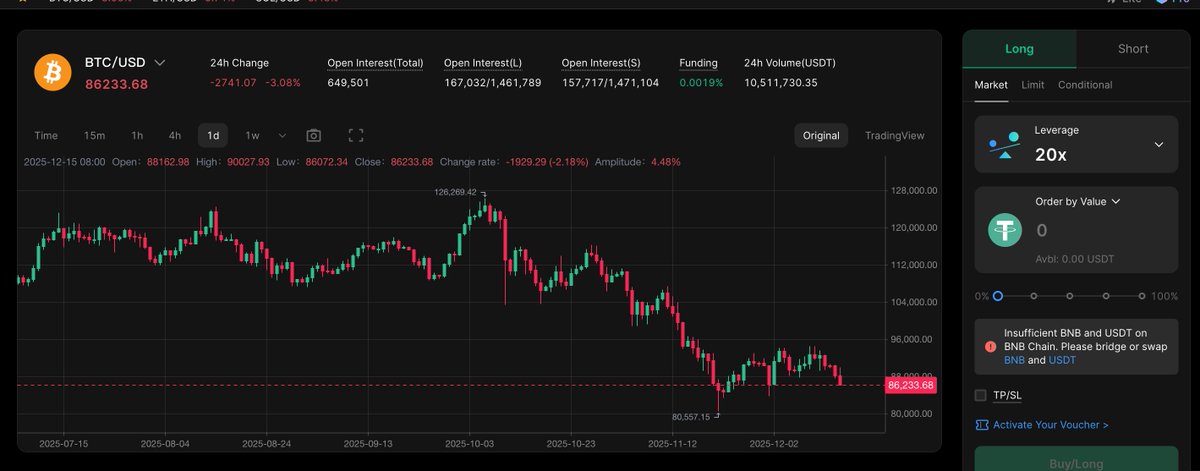1200x471 pixels.
Task: Expand the Leverage 20x dropdown
Action: [x=1158, y=144]
